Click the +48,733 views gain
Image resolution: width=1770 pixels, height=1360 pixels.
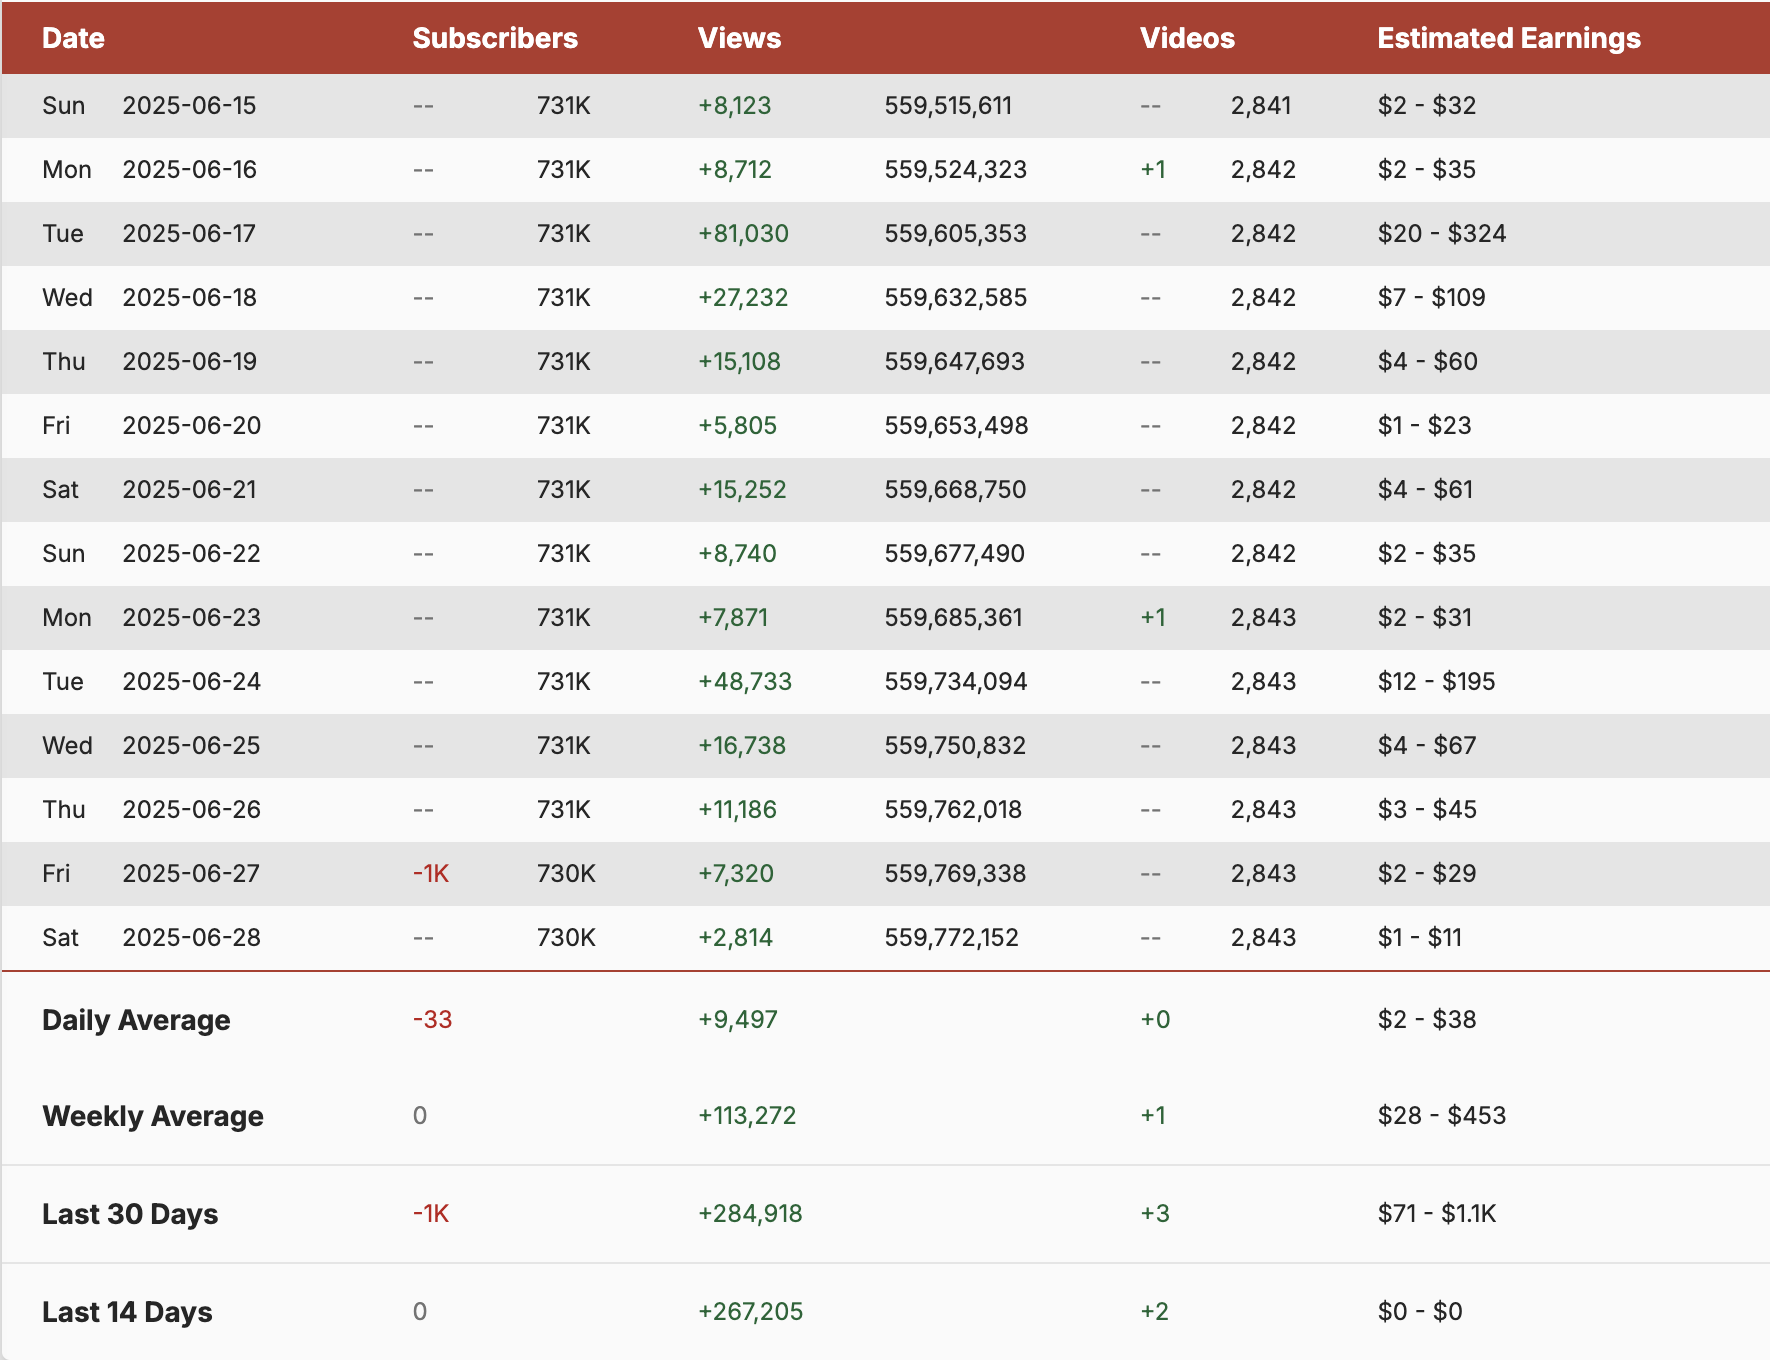tap(744, 682)
